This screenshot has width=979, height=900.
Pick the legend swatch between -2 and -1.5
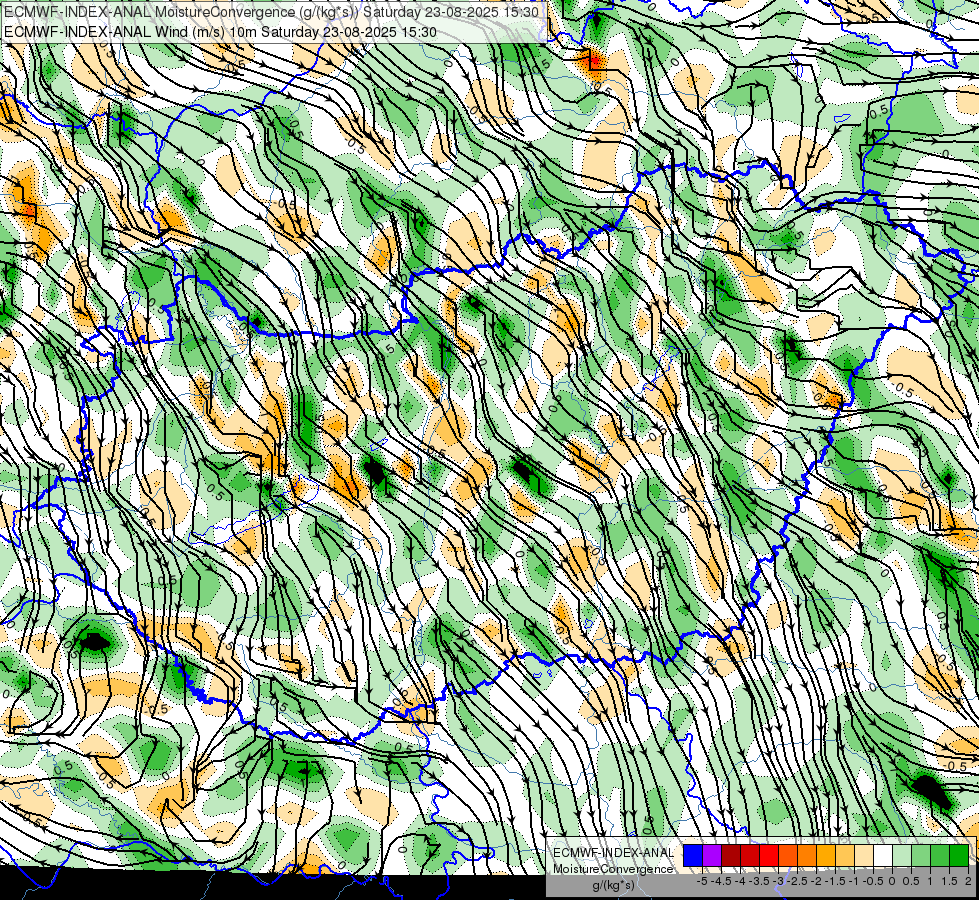pos(825,855)
